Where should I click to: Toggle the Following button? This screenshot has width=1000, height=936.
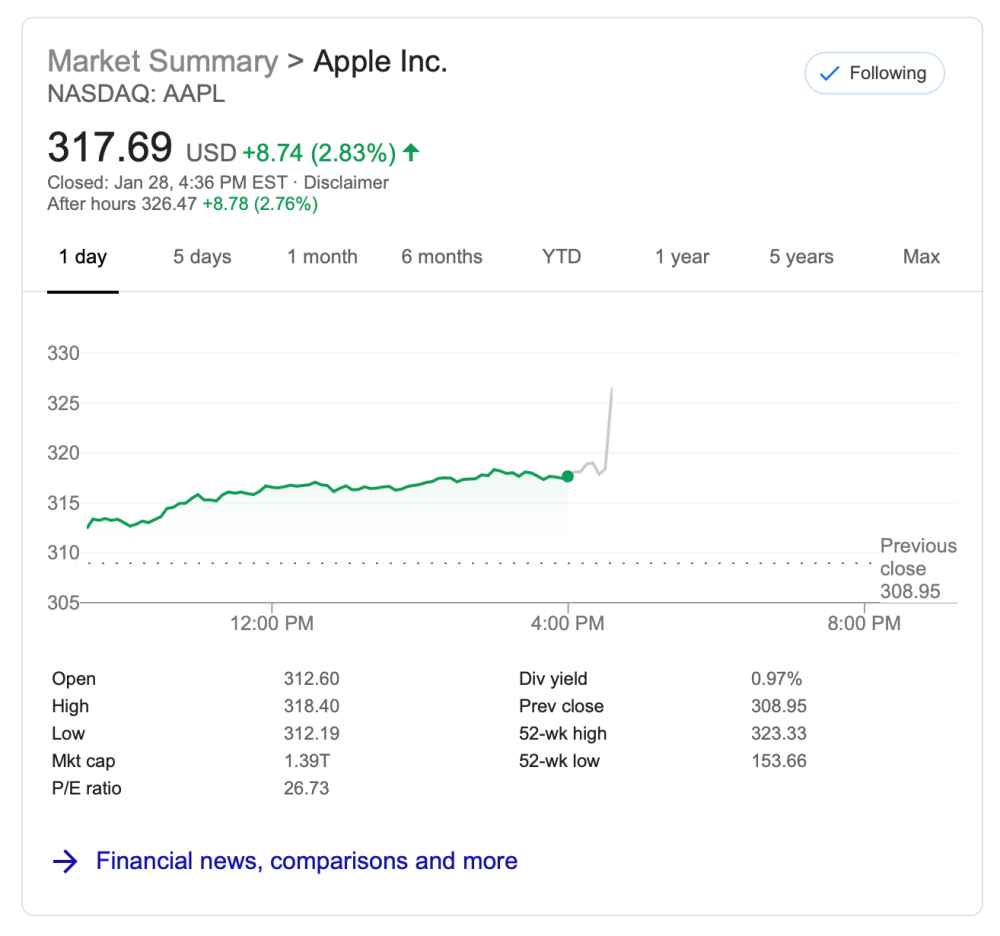pos(874,73)
